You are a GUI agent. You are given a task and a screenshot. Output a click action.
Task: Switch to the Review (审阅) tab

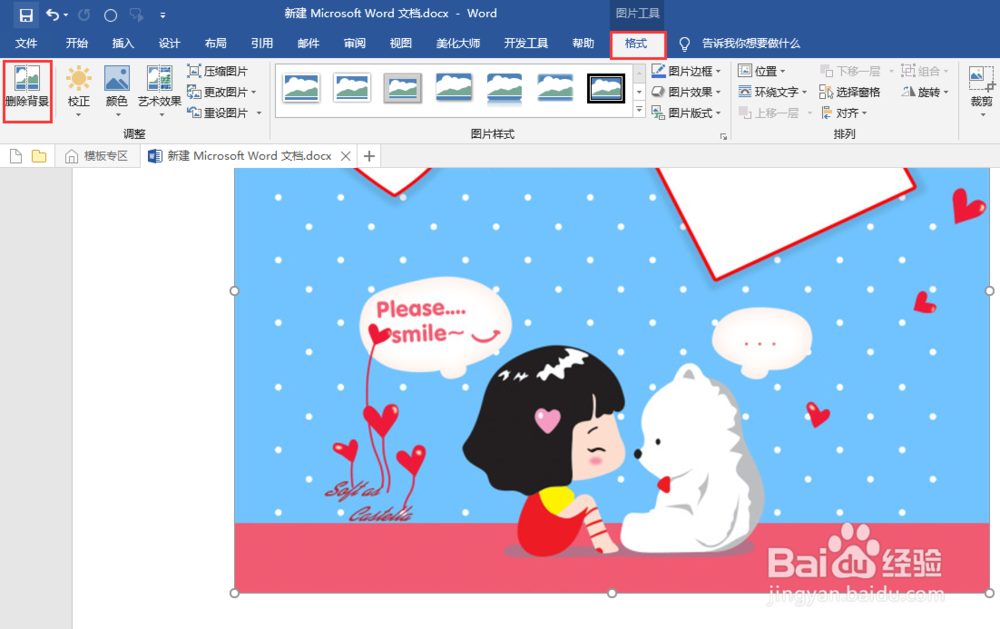(x=355, y=43)
